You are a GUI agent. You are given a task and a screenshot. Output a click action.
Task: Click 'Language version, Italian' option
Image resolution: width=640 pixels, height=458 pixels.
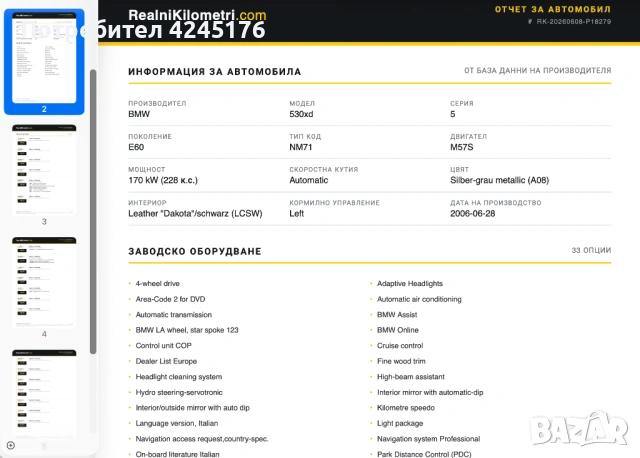click(x=177, y=423)
